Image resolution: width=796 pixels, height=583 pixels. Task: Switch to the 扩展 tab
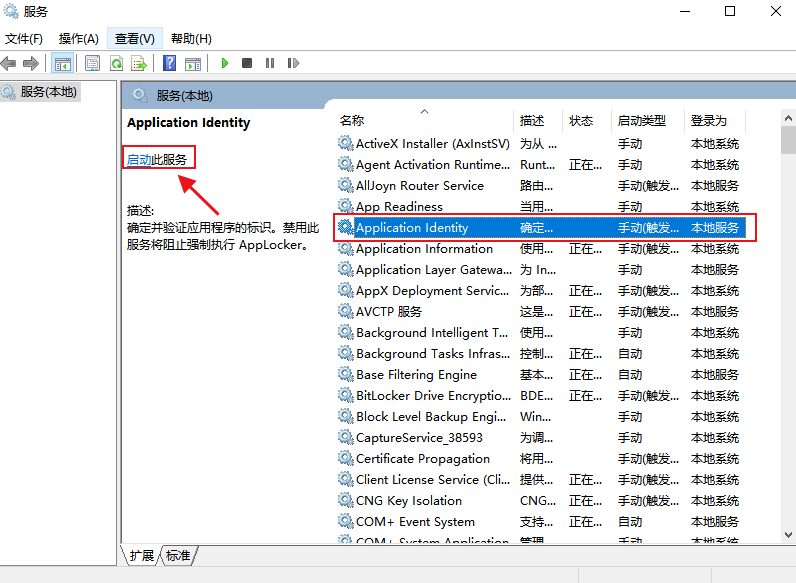pos(142,555)
